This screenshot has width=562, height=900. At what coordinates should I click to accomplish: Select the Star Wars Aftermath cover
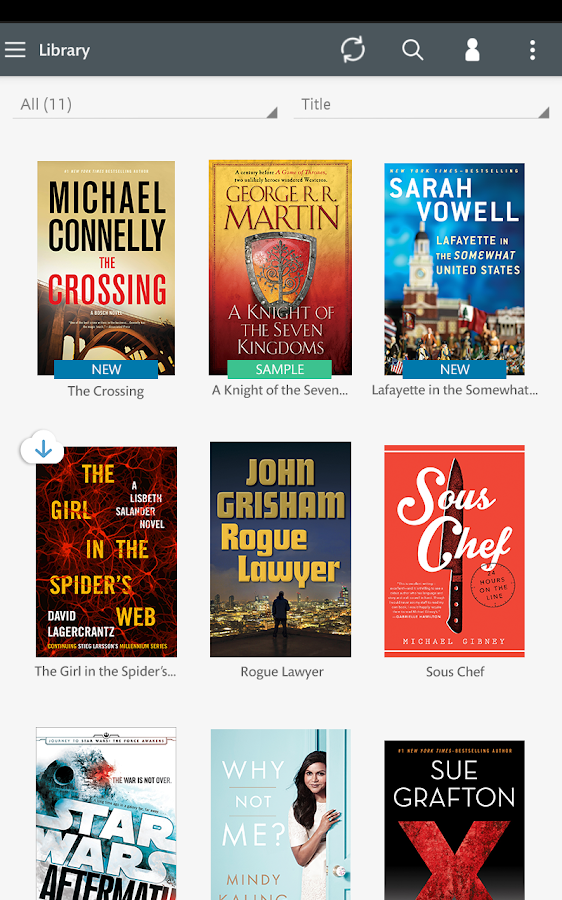pos(106,813)
